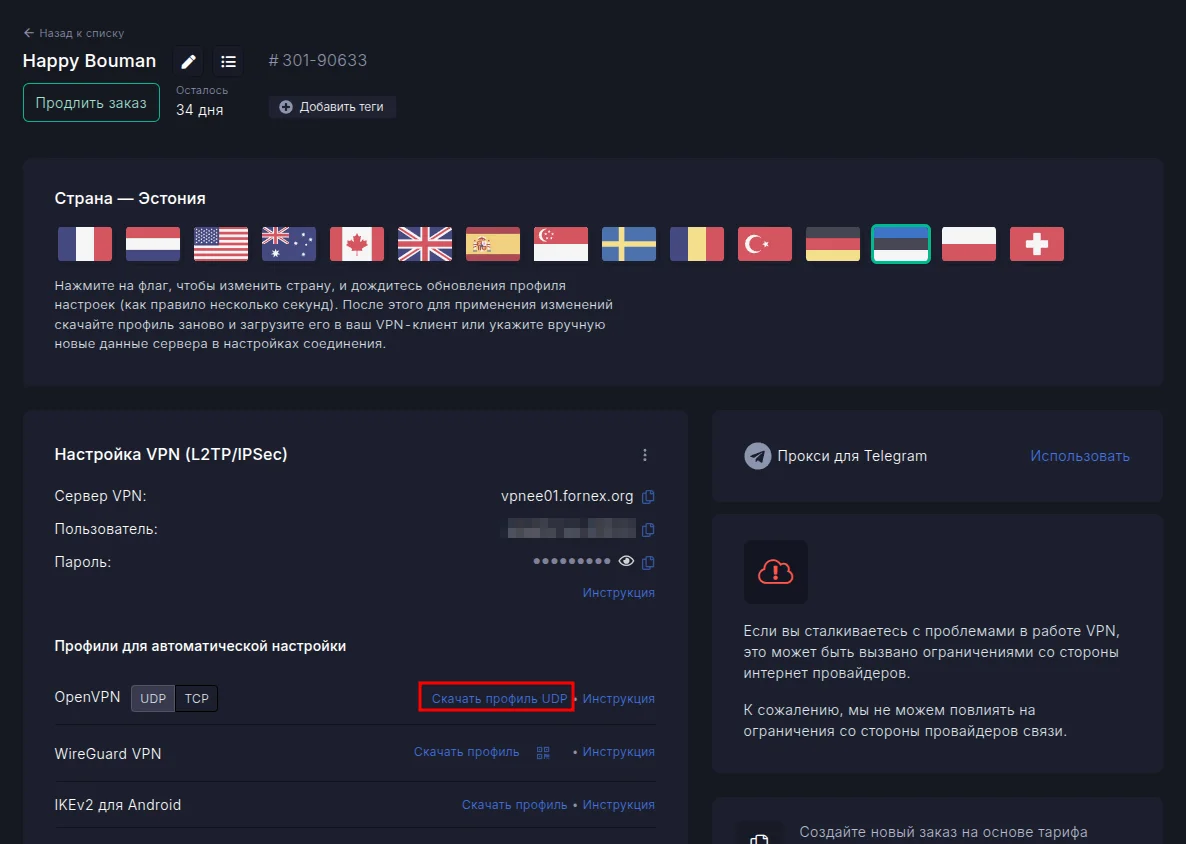The width and height of the screenshot is (1186, 844).
Task: Choose the Switzerland flag
Action: (1036, 244)
